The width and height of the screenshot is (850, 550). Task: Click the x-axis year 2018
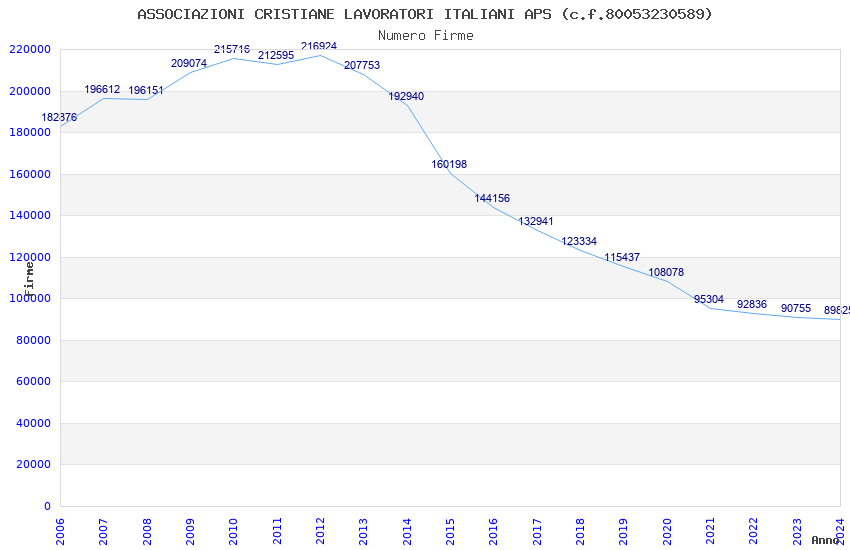581,532
